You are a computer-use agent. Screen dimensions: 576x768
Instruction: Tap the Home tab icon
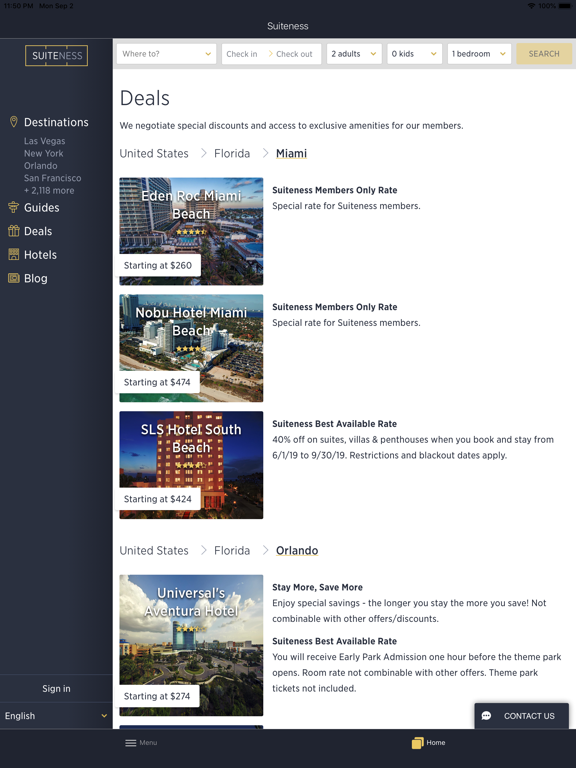pyautogui.click(x=417, y=743)
